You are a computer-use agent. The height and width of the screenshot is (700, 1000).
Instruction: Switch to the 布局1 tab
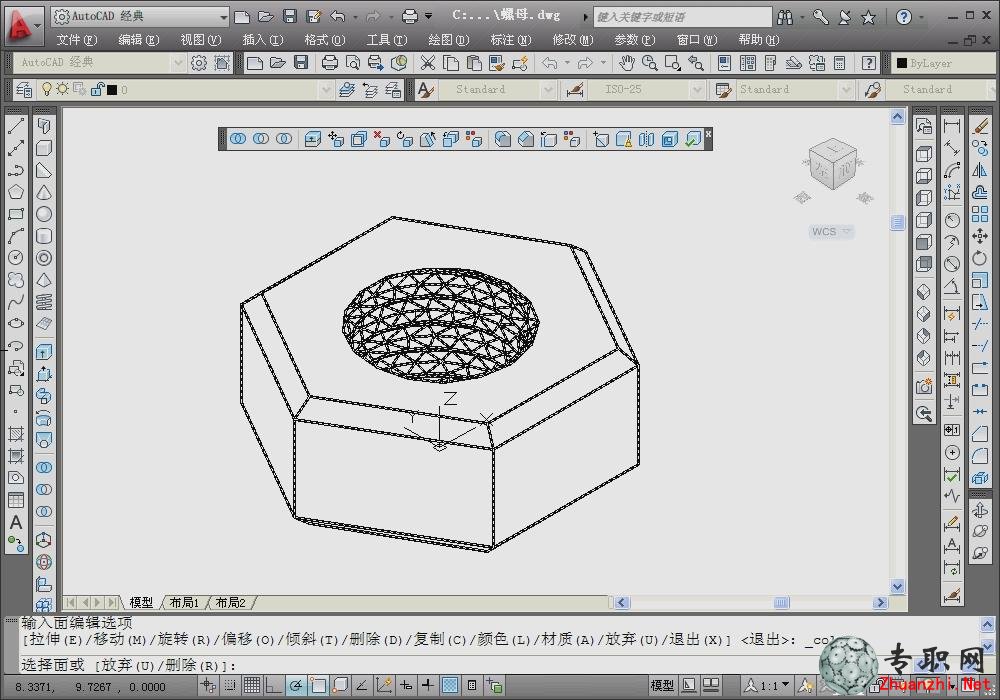(184, 602)
